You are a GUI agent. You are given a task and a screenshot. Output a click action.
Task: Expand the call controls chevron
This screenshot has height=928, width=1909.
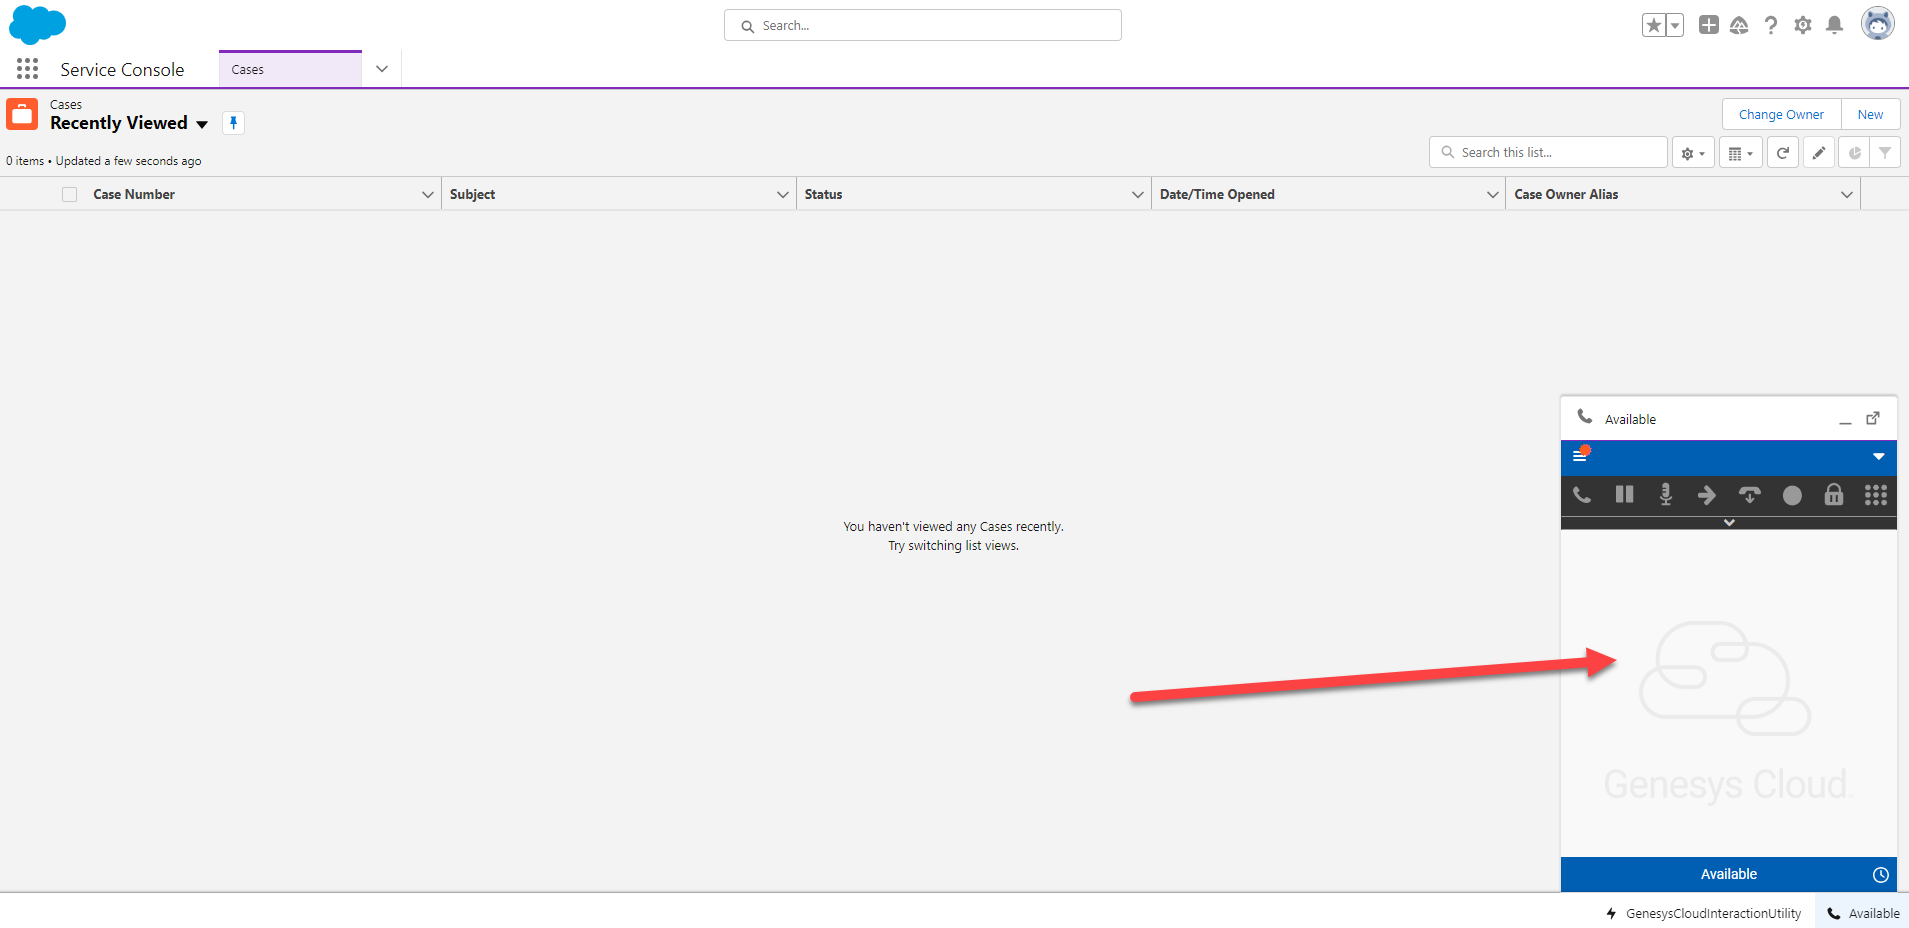pos(1729,522)
